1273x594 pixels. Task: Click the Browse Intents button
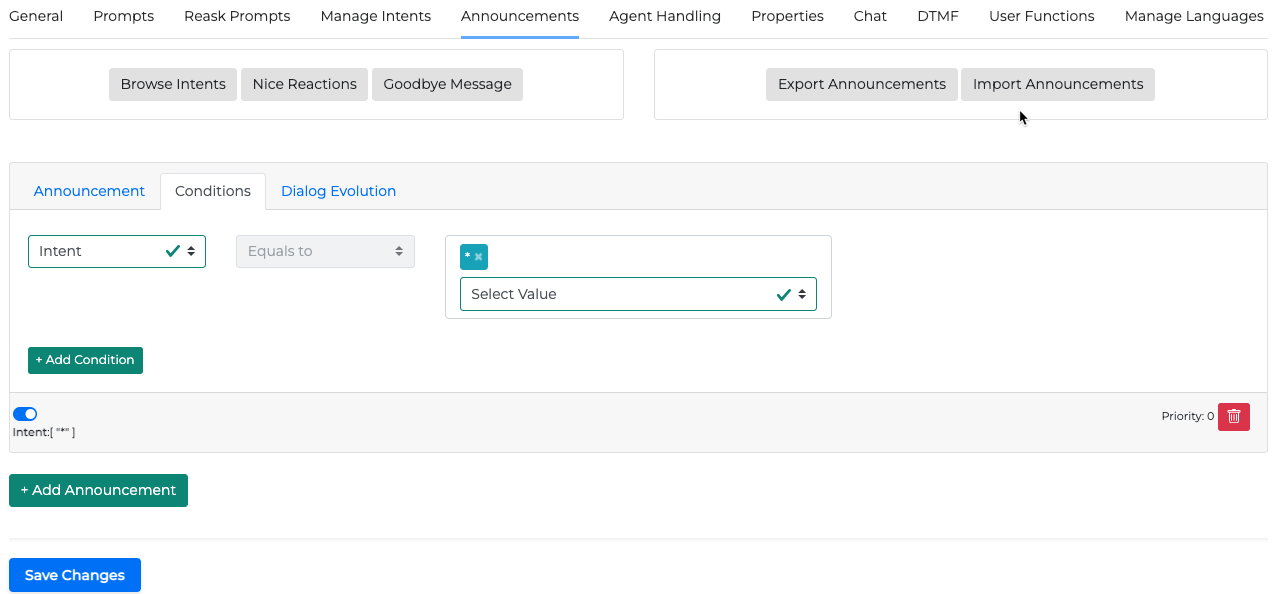pyautogui.click(x=173, y=84)
